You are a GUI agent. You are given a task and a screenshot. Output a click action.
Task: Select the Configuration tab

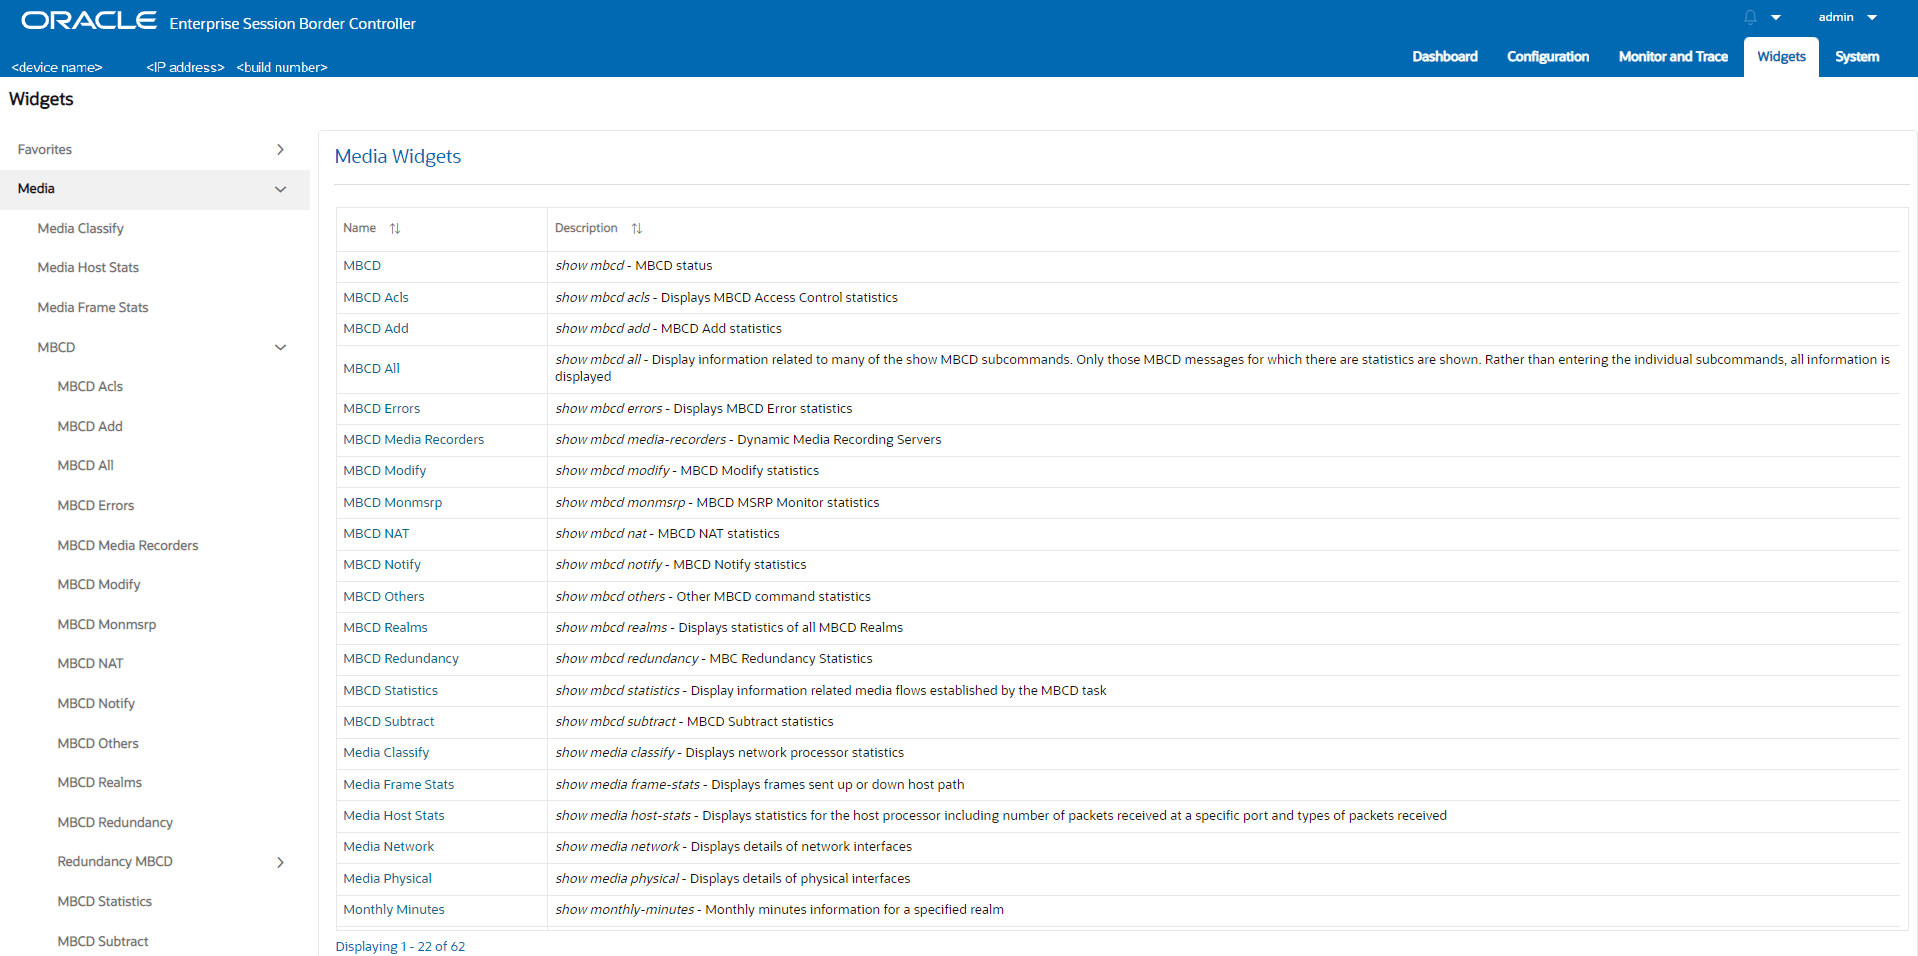[1547, 57]
